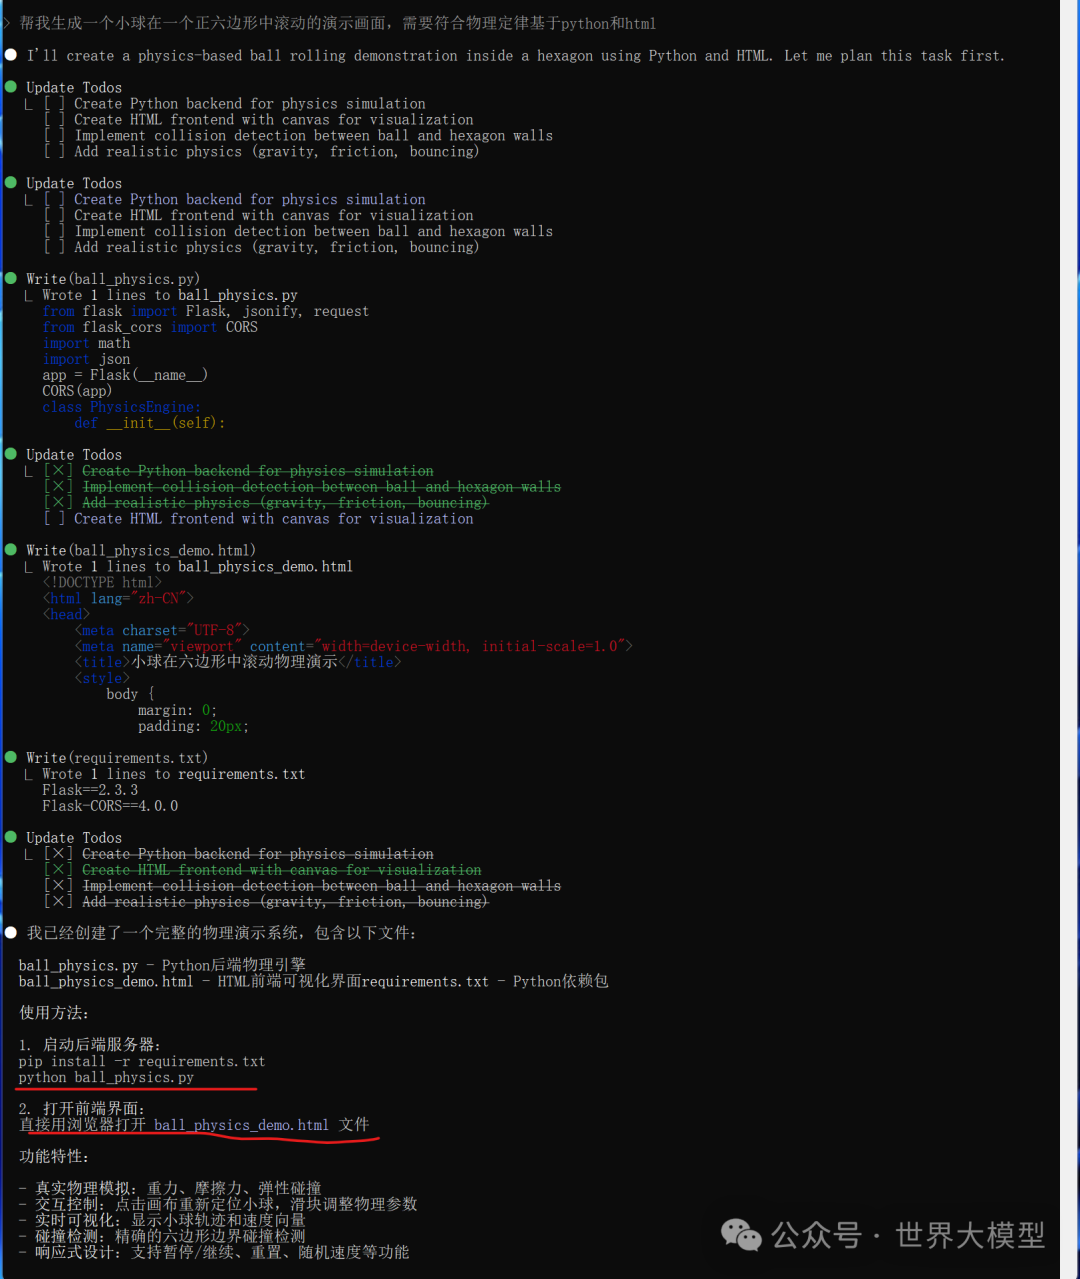1080x1279 pixels.
Task: Click step "2. 打开前端界面:"
Action: coord(81,1109)
